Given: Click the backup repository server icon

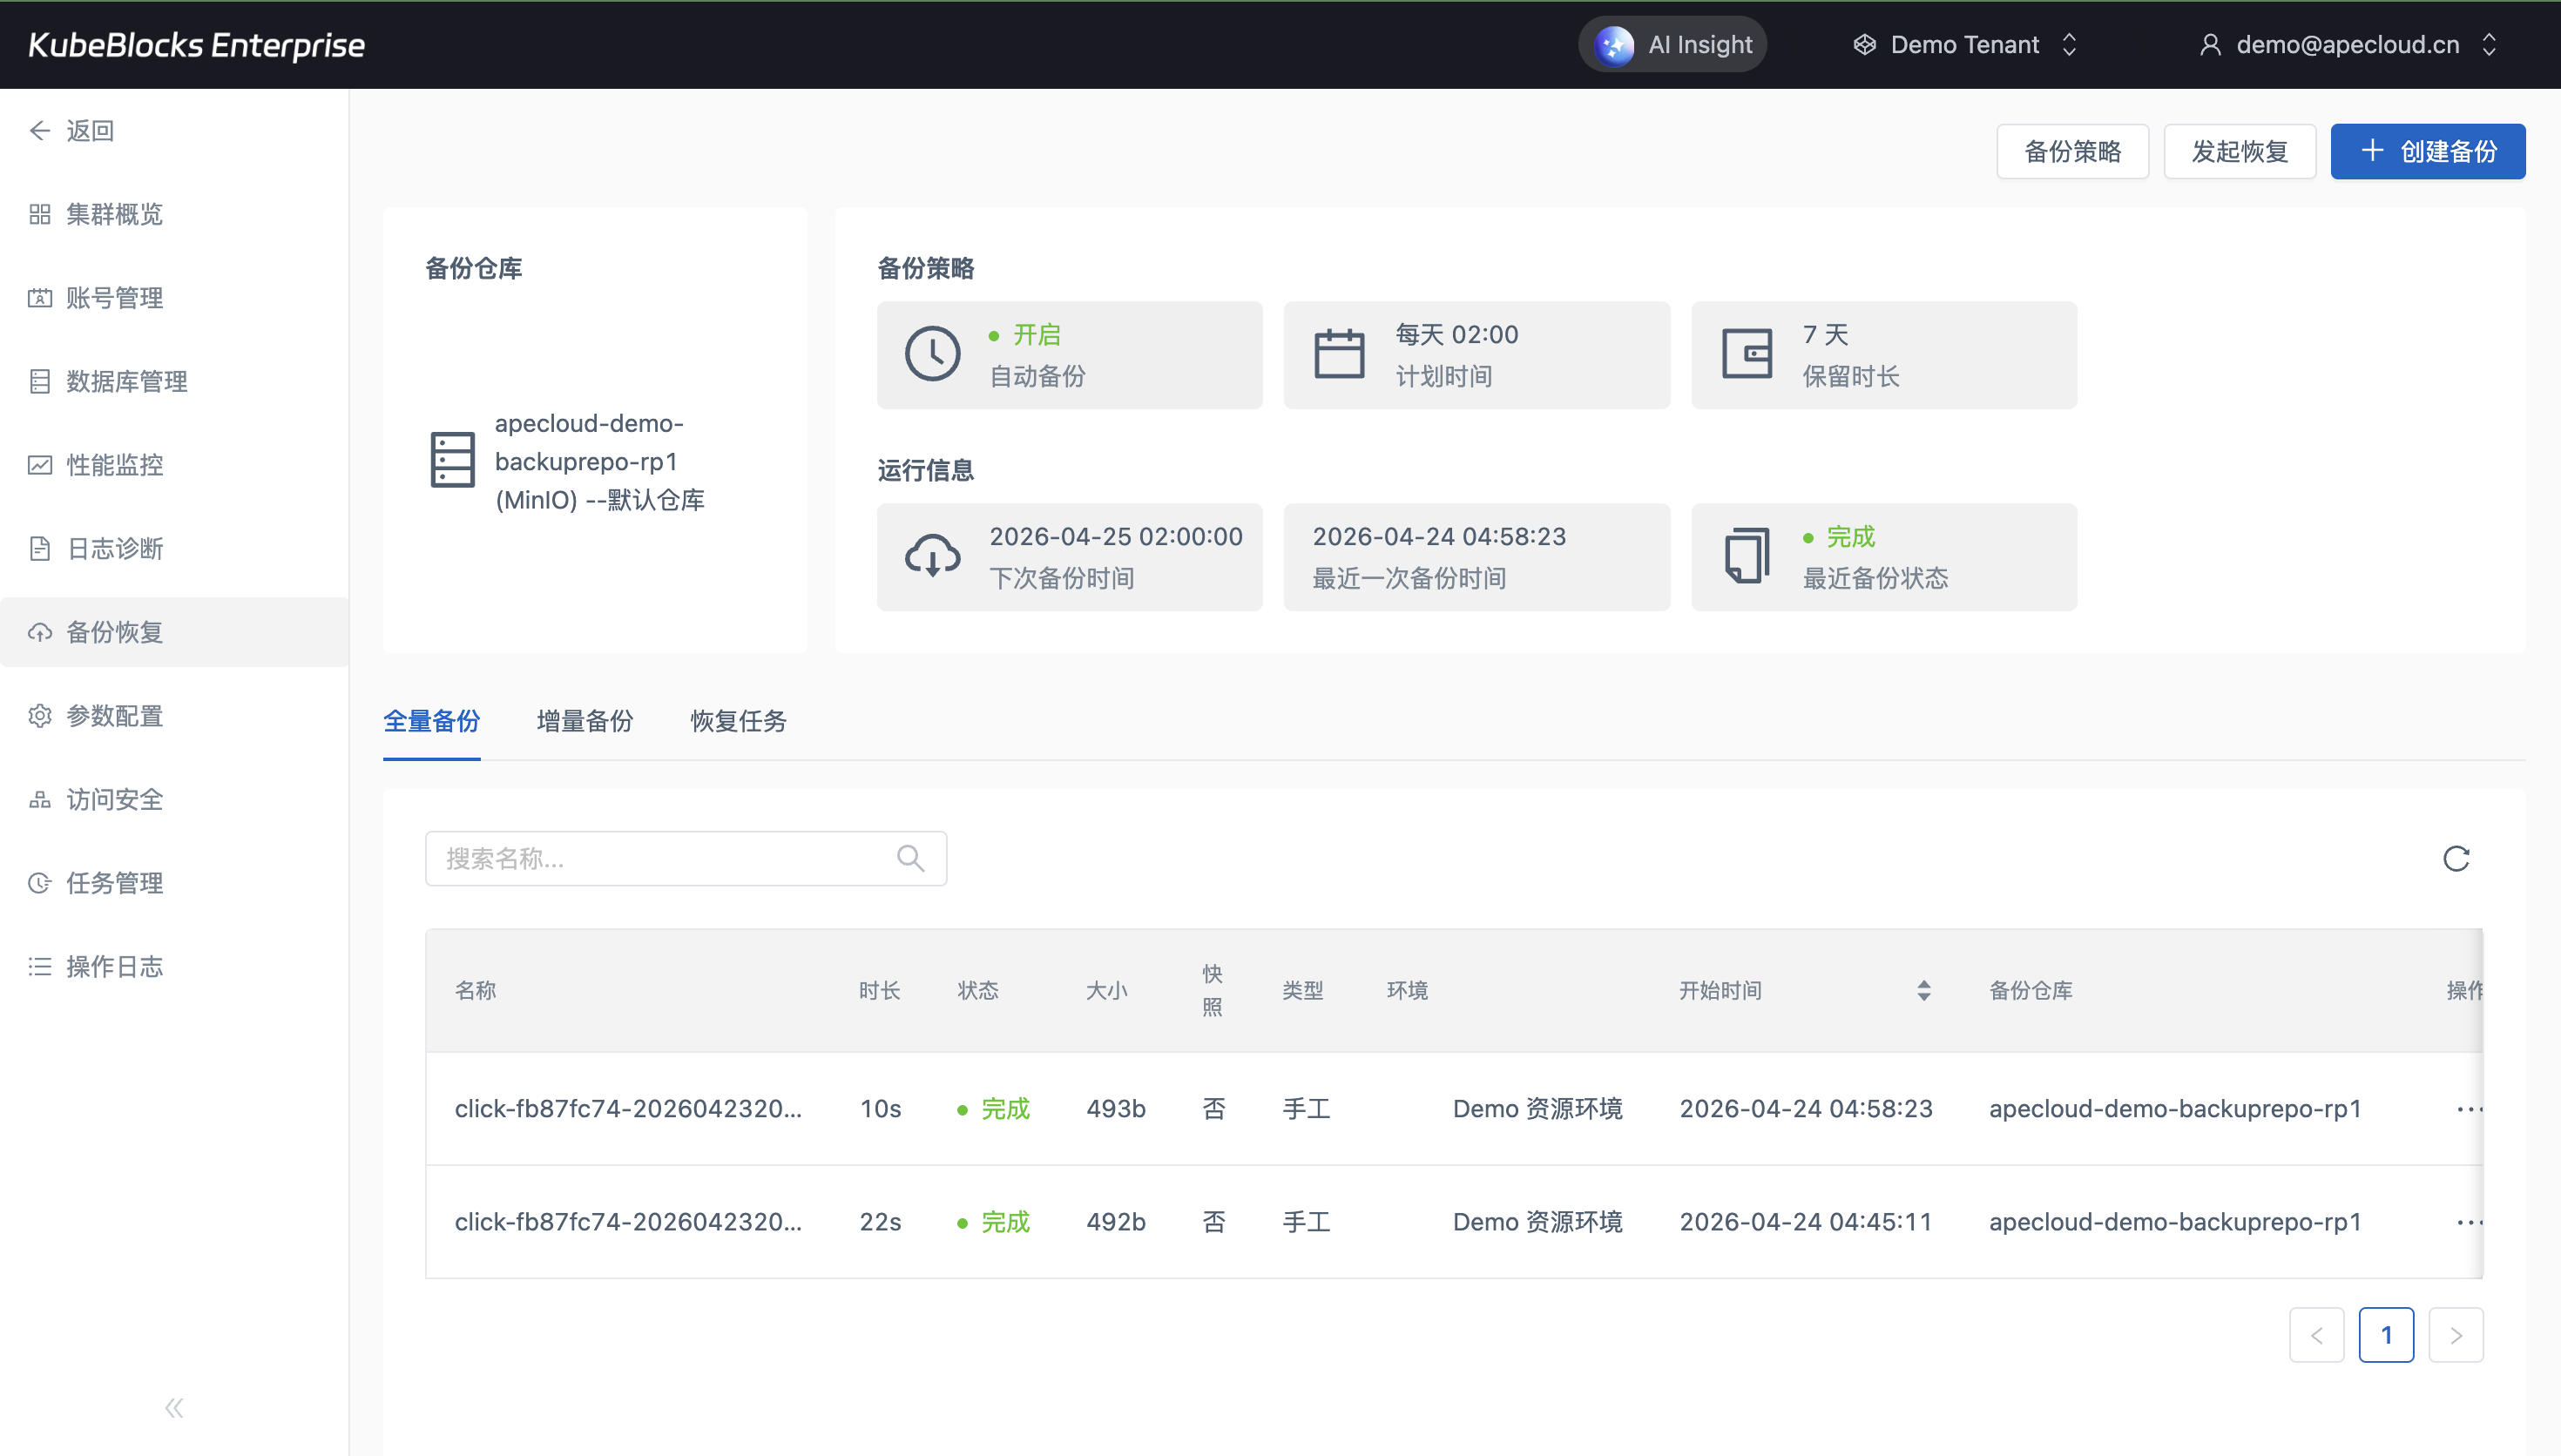Looking at the screenshot, I should click(452, 460).
